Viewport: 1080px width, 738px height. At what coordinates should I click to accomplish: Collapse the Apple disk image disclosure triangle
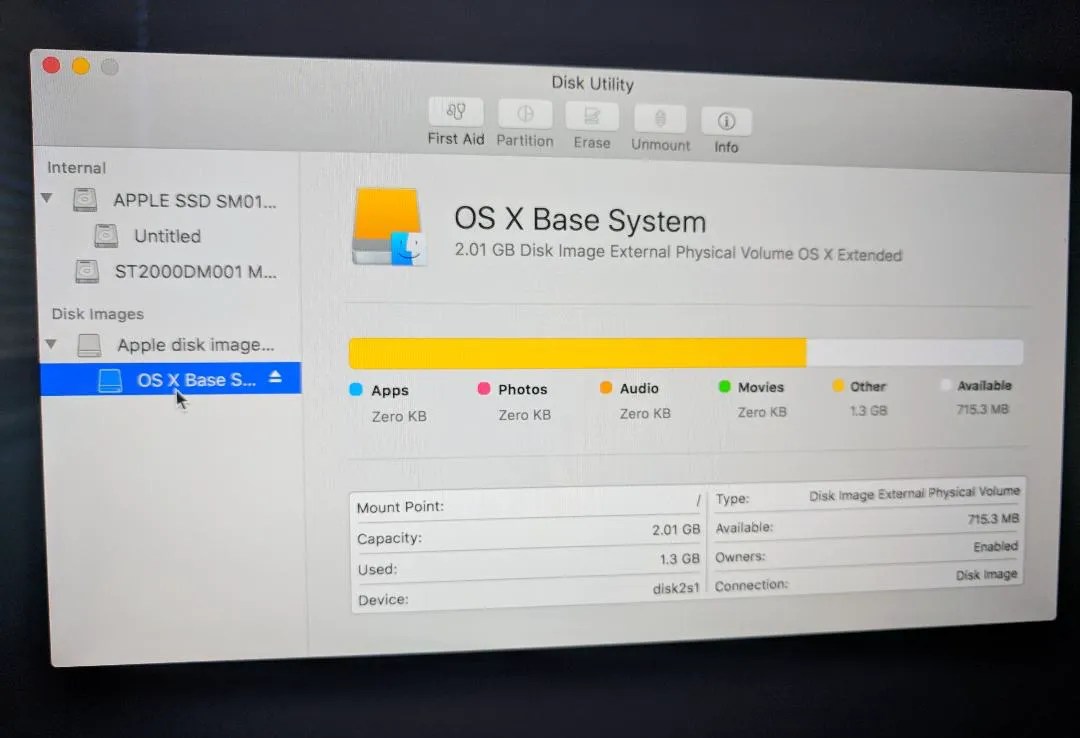[51, 343]
